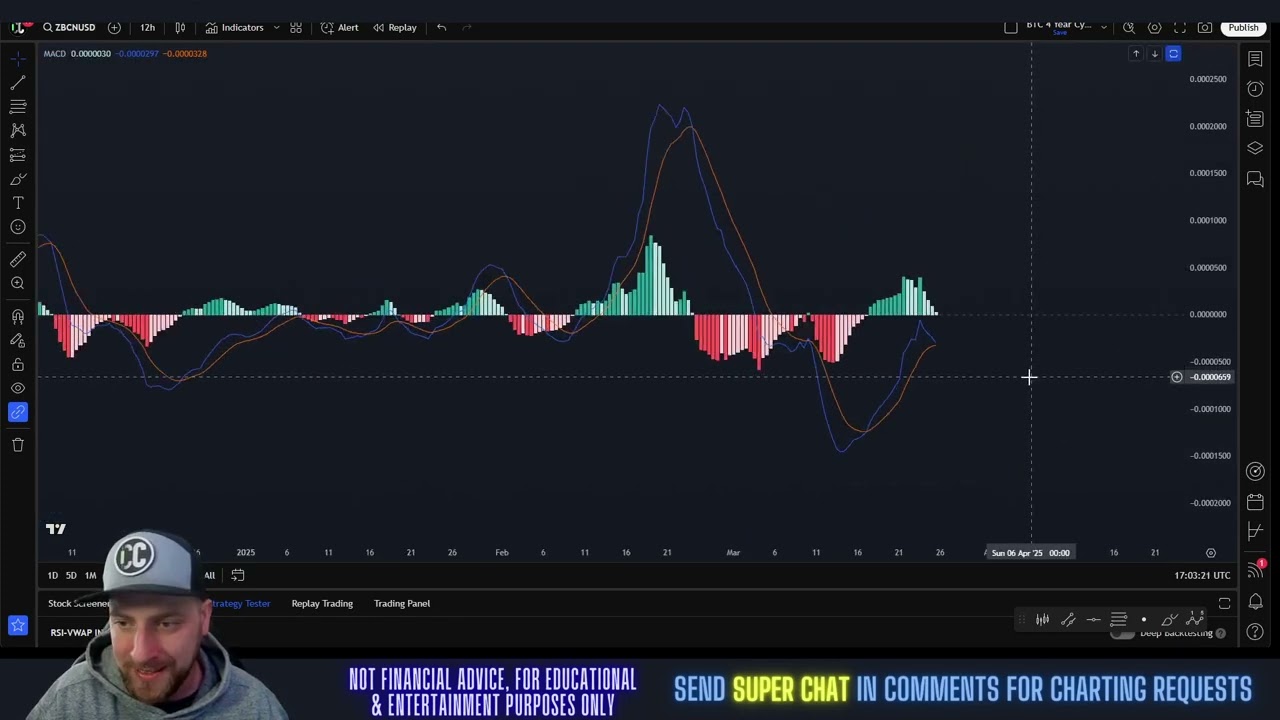Move the MACD pane down

1154,54
